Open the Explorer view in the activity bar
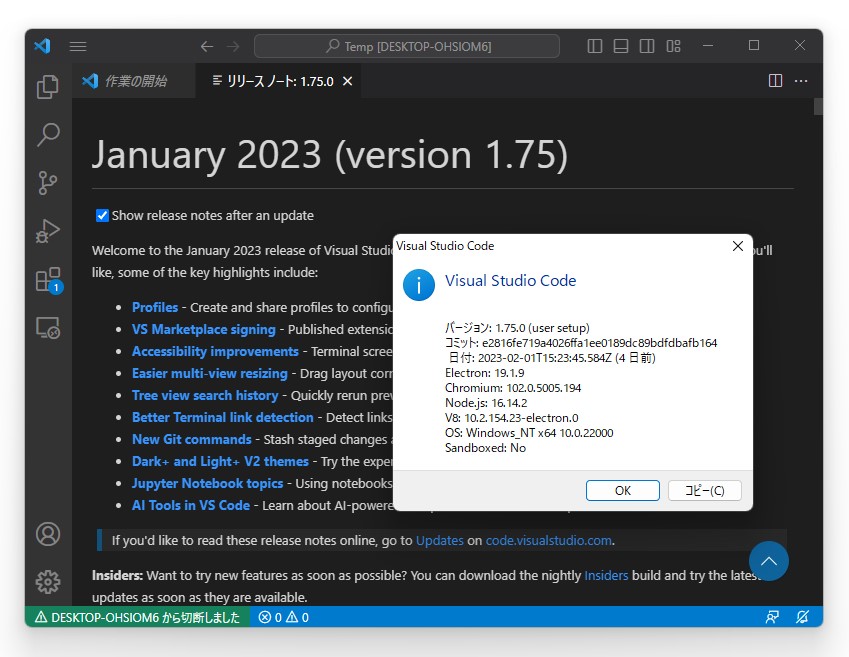849x657 pixels. (47, 87)
